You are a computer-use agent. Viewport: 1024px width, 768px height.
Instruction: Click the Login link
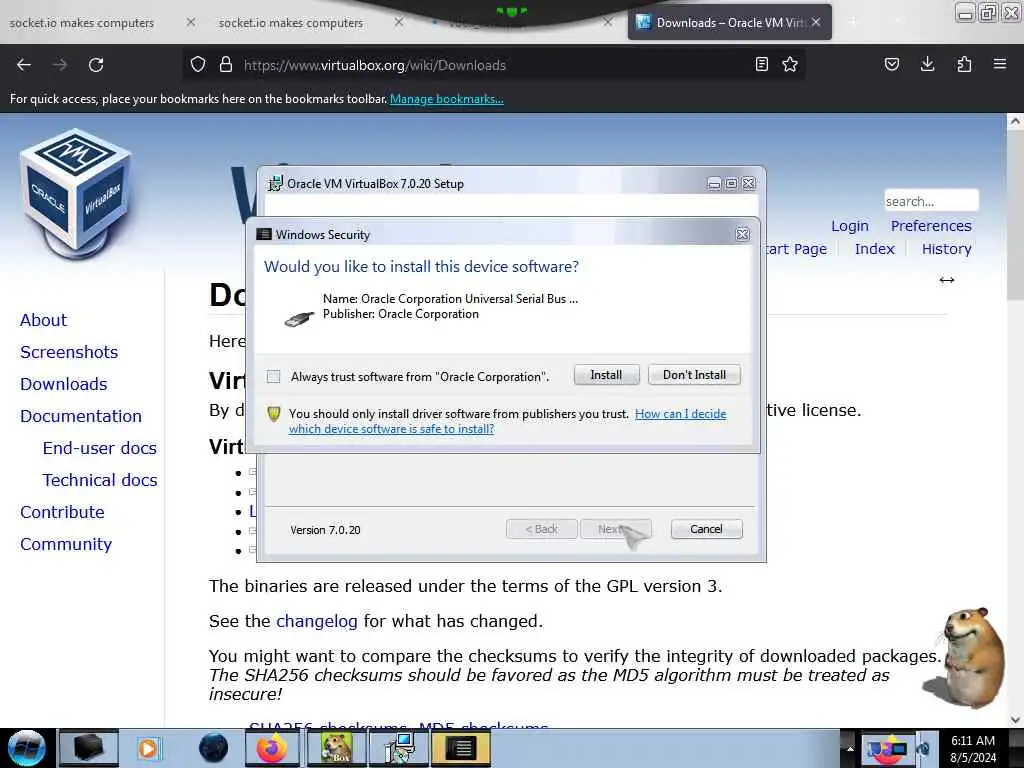coord(850,226)
